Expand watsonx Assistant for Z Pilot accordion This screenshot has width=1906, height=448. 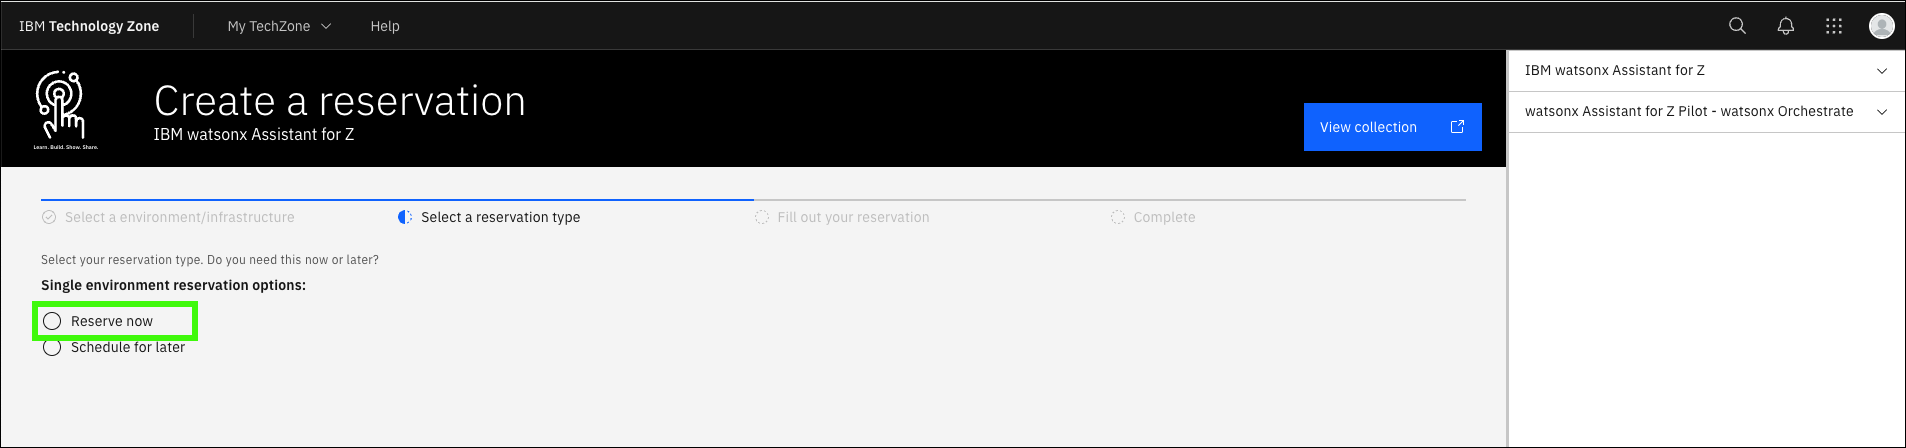(1706, 112)
